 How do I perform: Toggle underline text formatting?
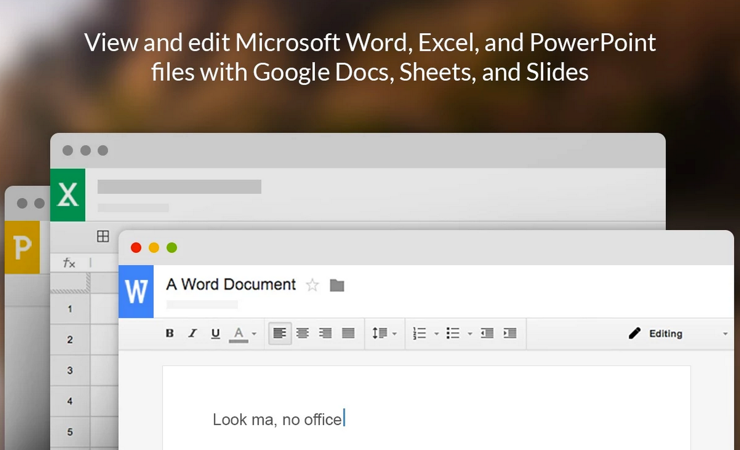(216, 333)
